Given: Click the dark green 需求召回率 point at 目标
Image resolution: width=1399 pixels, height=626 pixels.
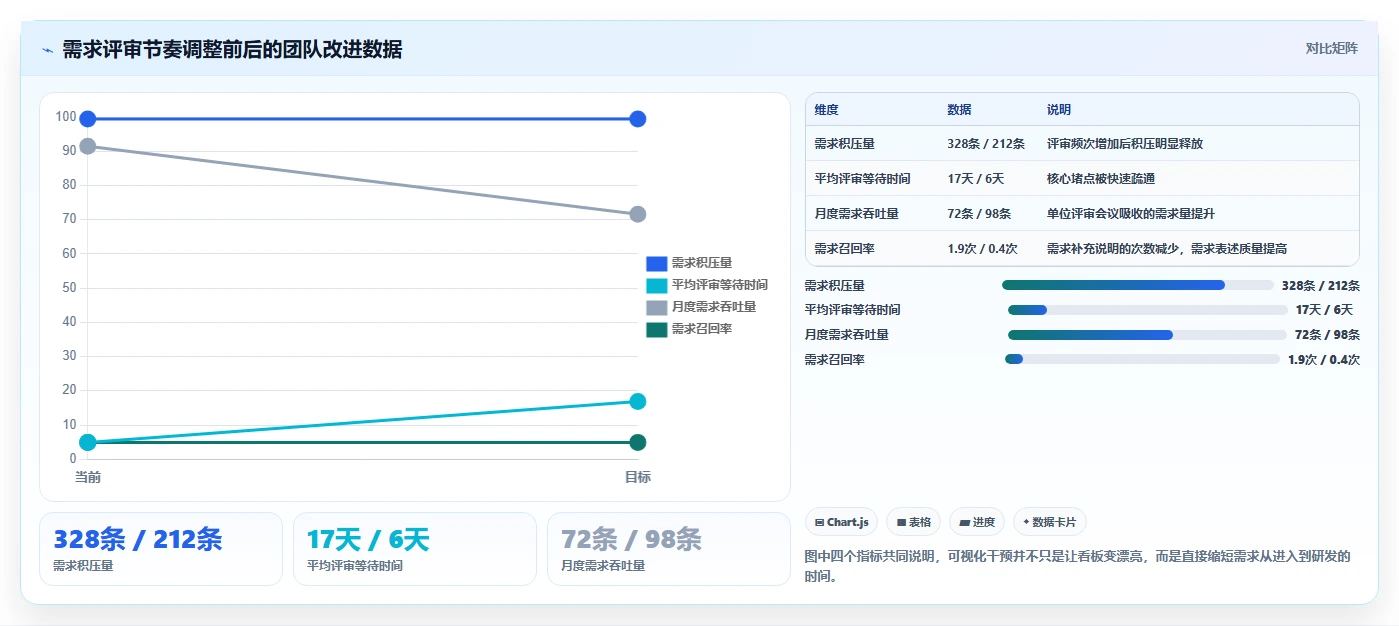Looking at the screenshot, I should [x=638, y=443].
